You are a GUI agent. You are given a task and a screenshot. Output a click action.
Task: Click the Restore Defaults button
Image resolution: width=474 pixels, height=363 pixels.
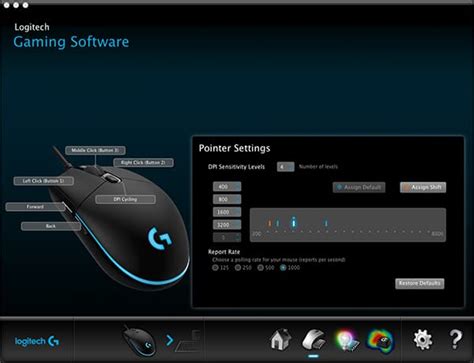click(420, 284)
